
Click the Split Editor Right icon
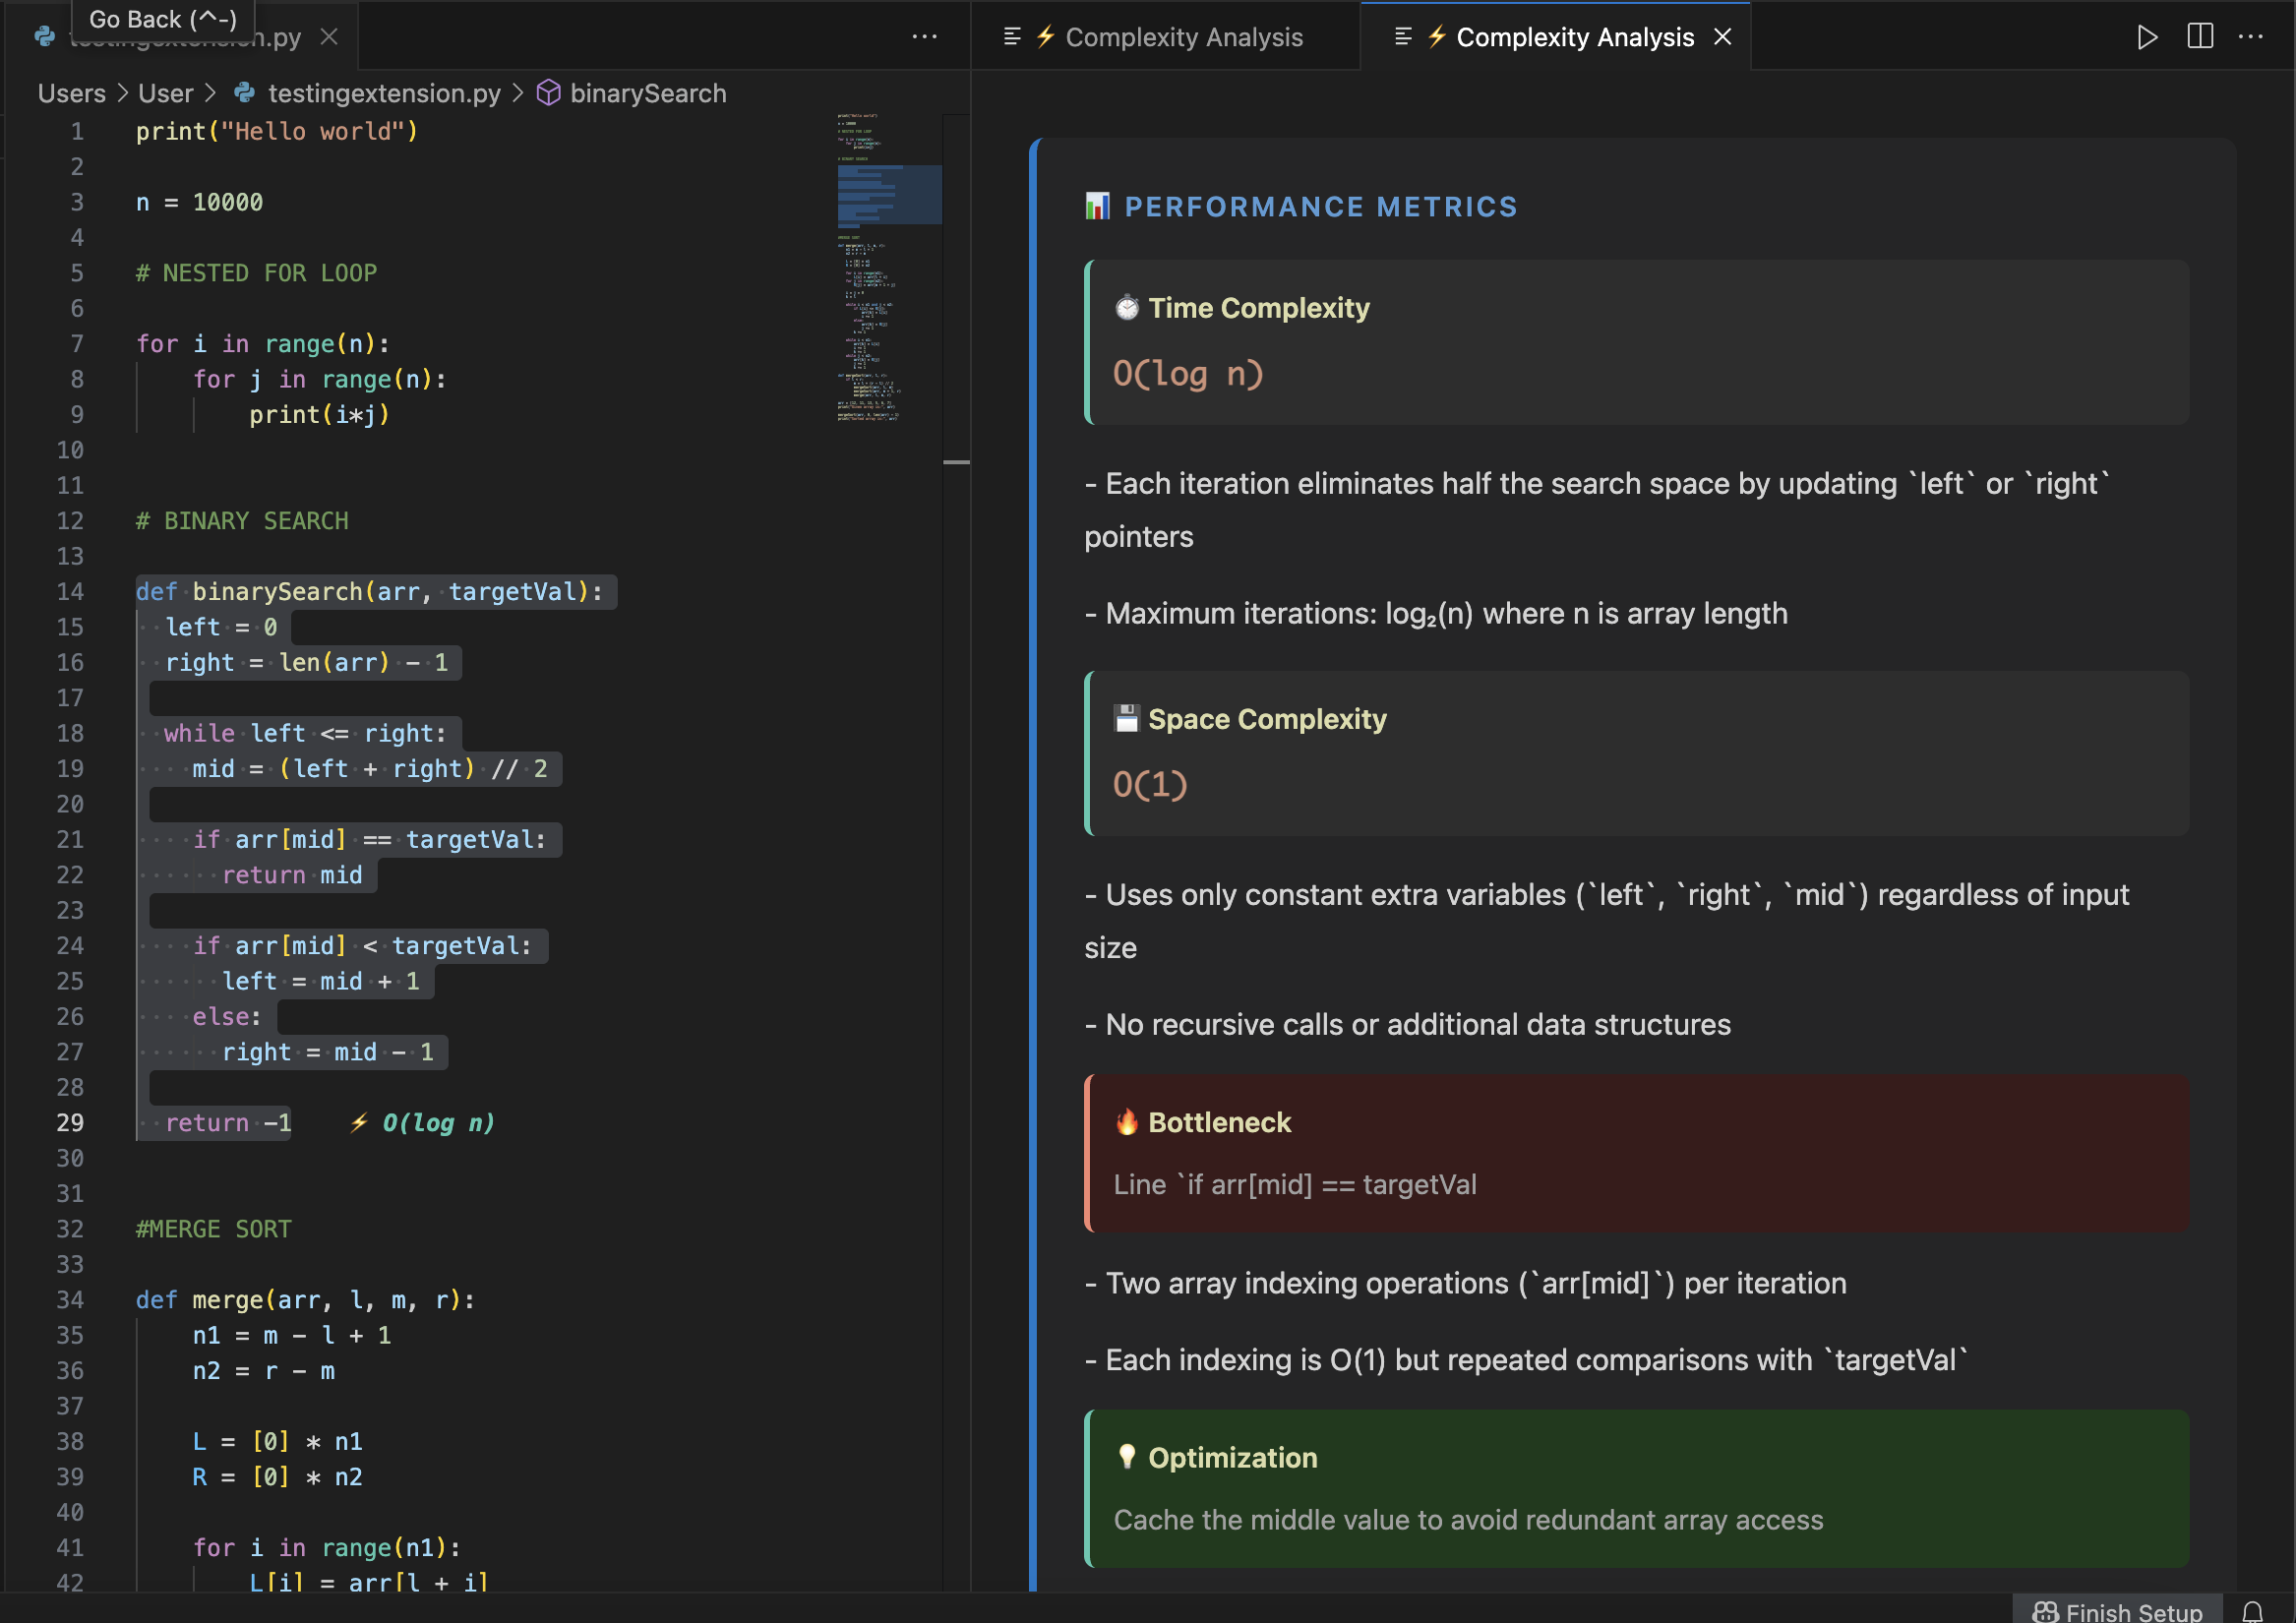point(2200,37)
